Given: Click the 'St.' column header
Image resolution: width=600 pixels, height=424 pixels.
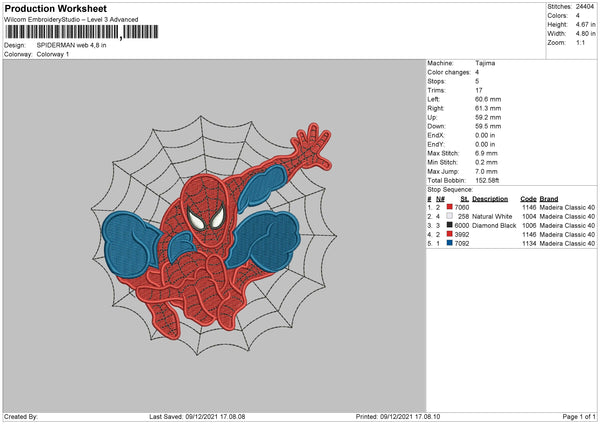Looking at the screenshot, I should (x=465, y=199).
